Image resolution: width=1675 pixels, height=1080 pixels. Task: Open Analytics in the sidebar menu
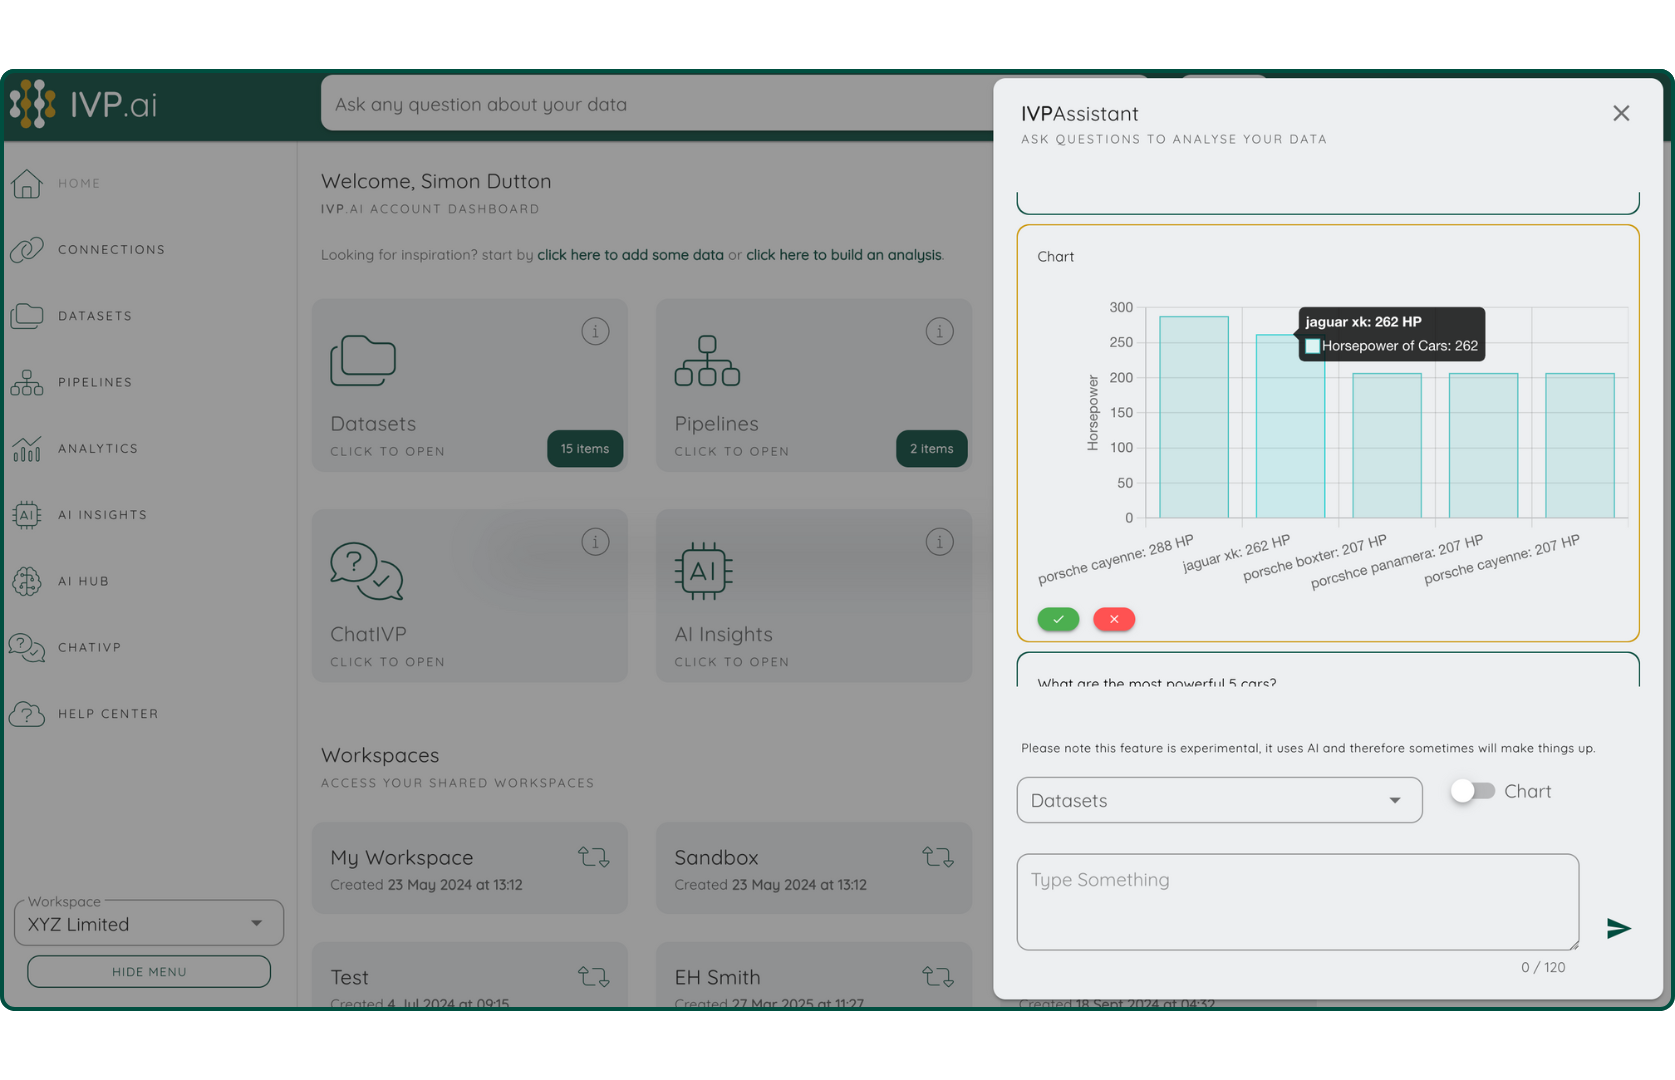coord(98,448)
